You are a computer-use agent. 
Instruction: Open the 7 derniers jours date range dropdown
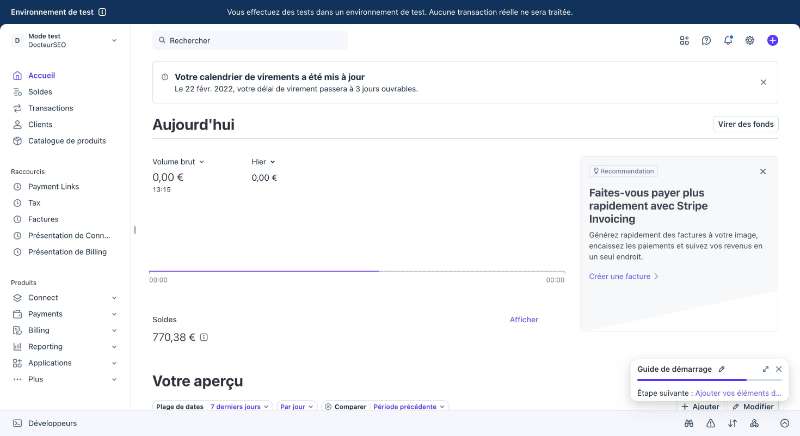pos(239,406)
